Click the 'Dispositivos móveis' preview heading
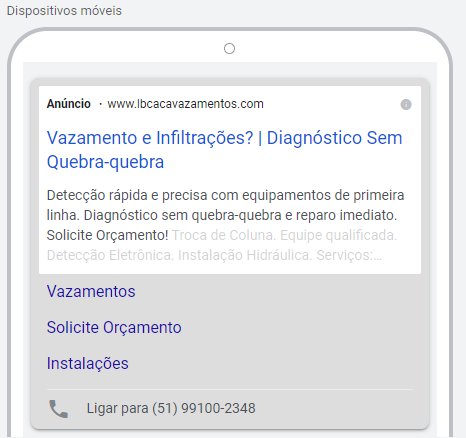The width and height of the screenshot is (466, 438). (x=64, y=11)
